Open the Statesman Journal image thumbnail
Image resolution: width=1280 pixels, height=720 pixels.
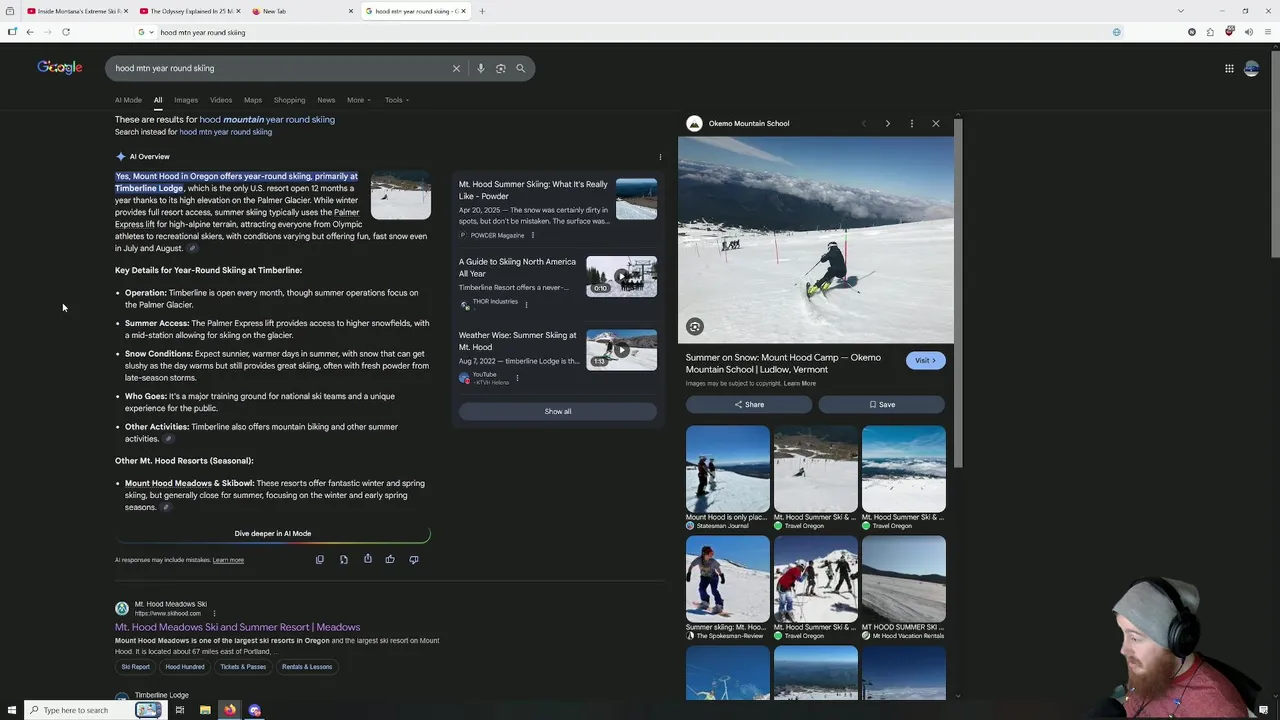(728, 469)
